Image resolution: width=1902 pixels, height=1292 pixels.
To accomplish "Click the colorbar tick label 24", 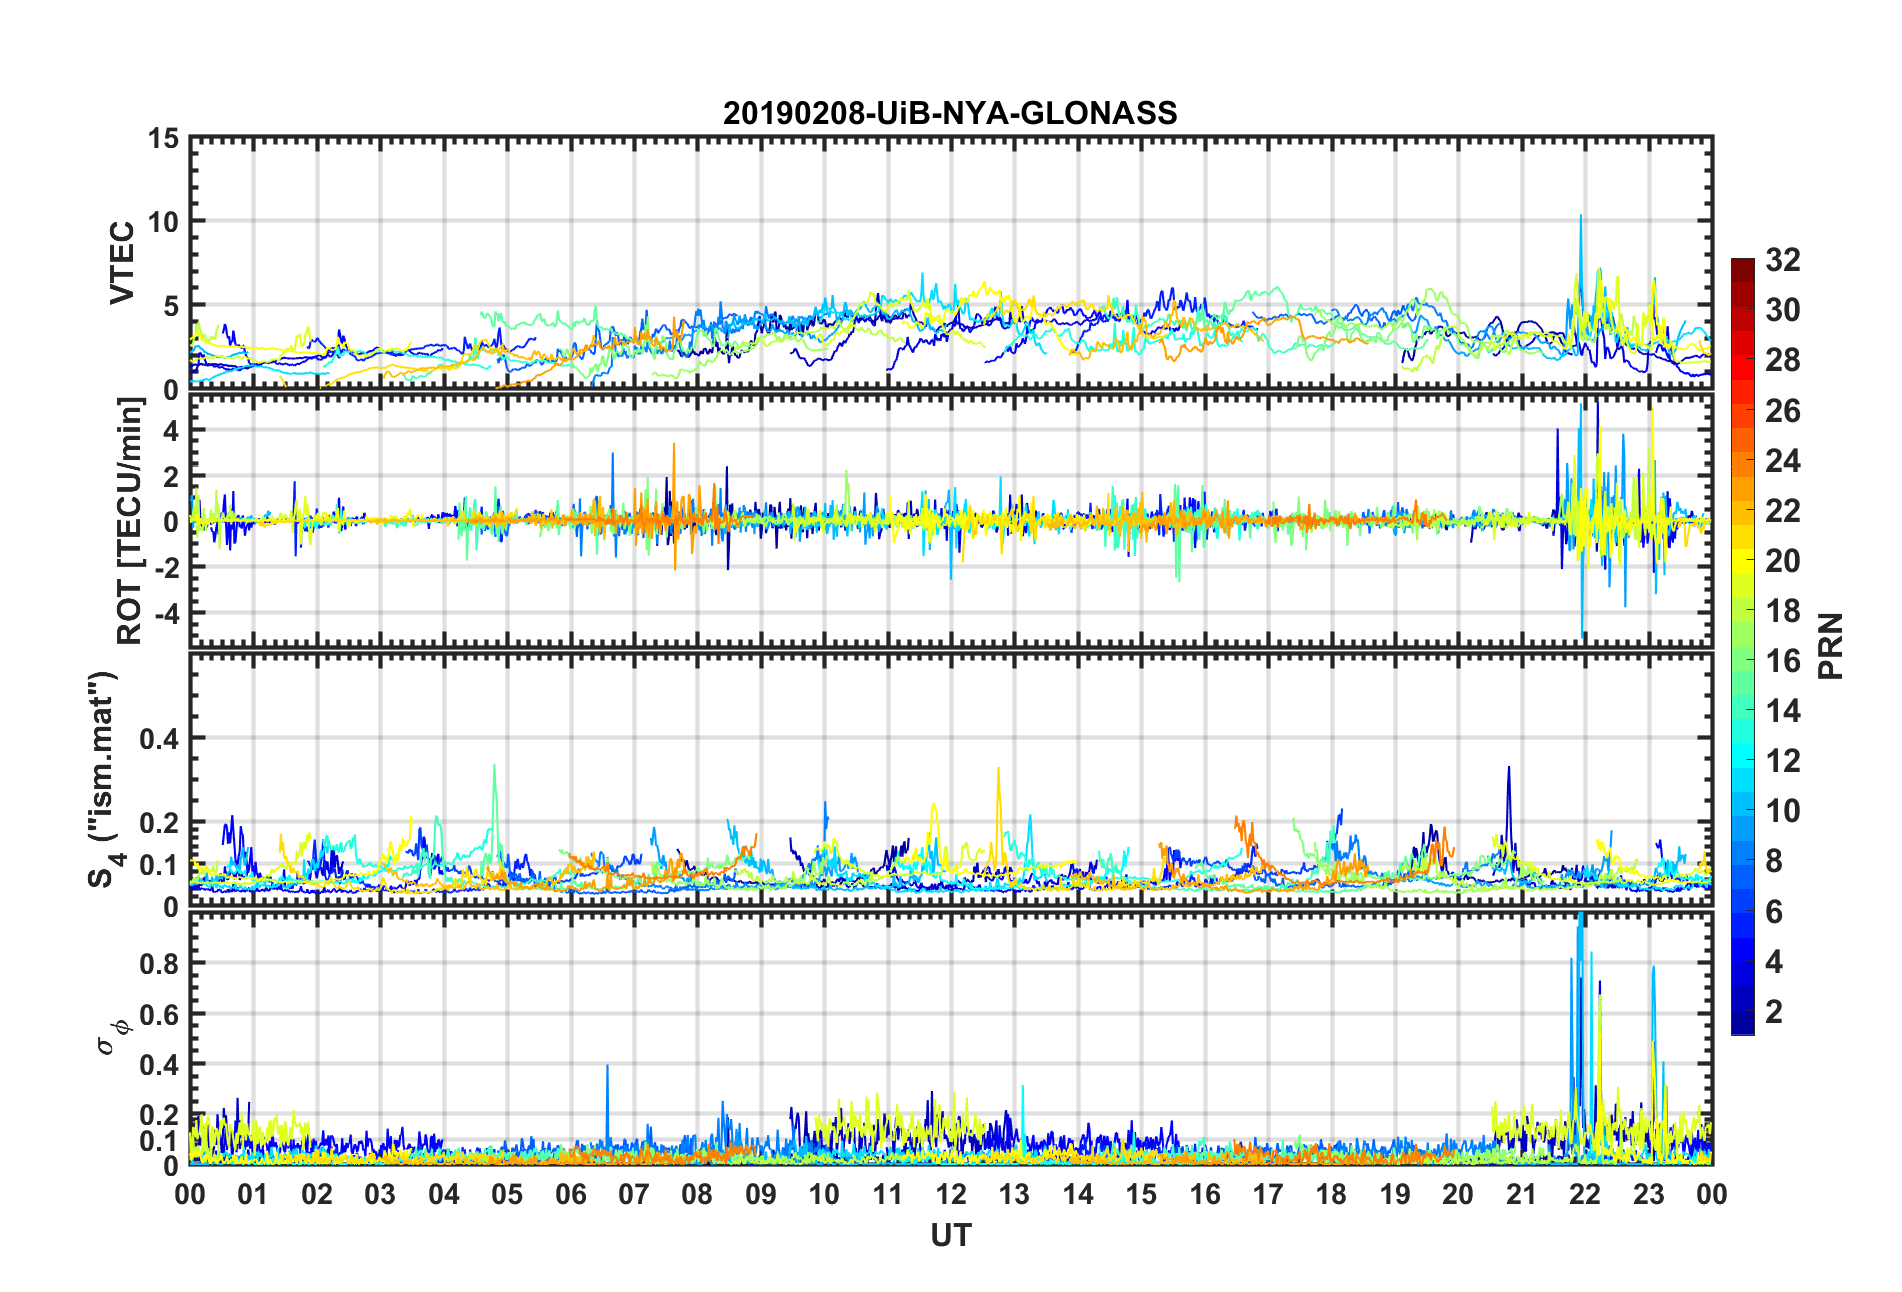I will pos(1783,461).
